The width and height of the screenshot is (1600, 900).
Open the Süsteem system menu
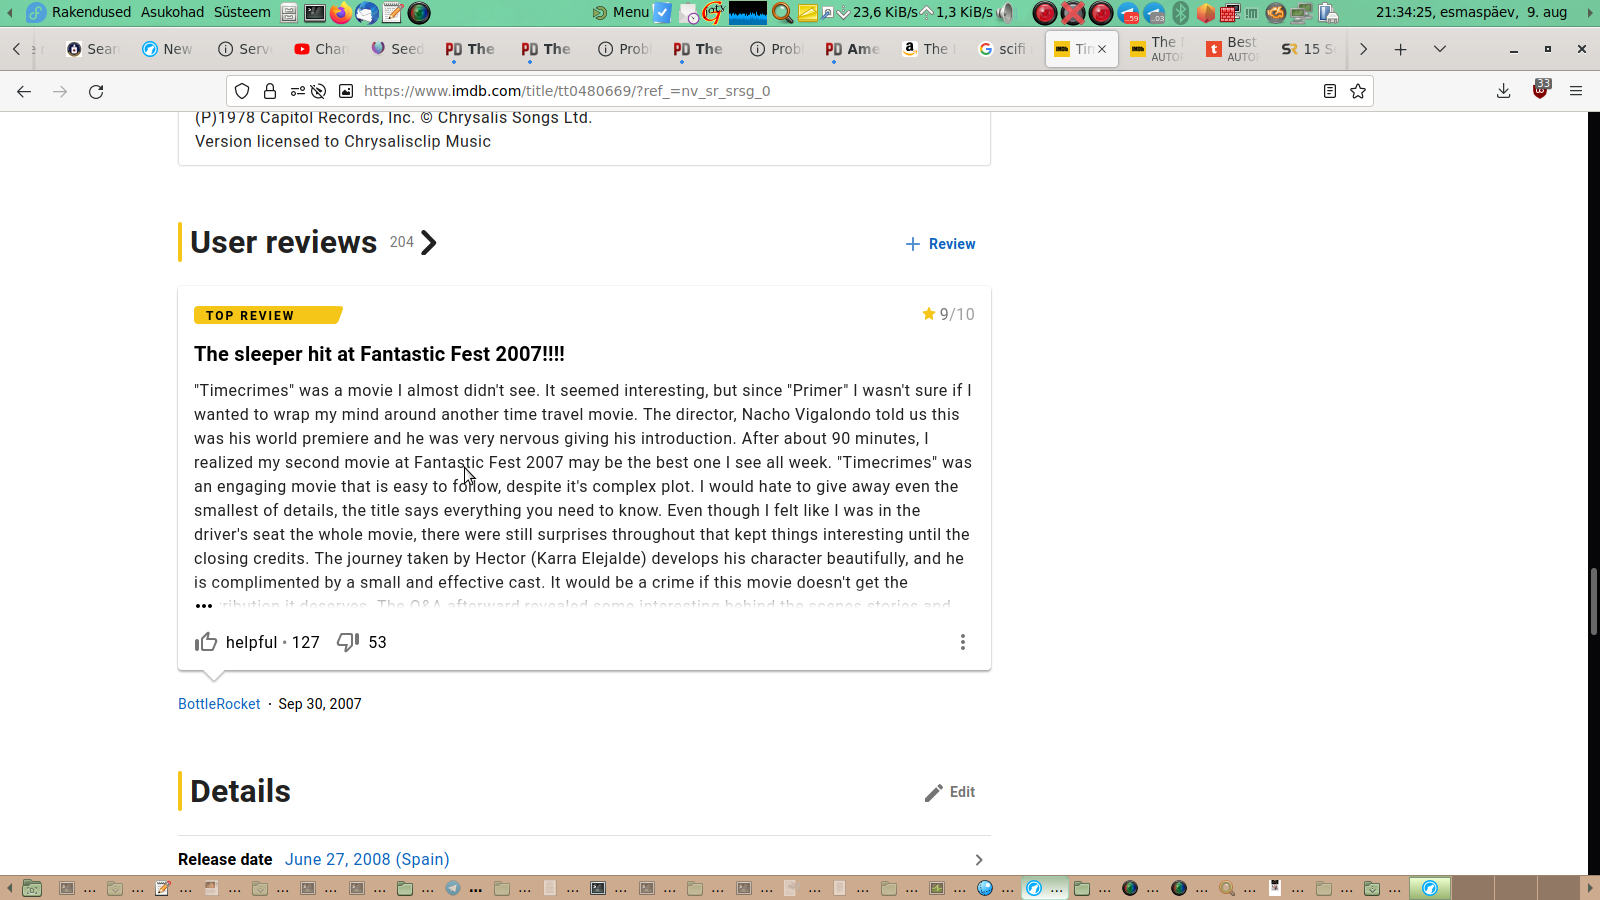tap(242, 12)
